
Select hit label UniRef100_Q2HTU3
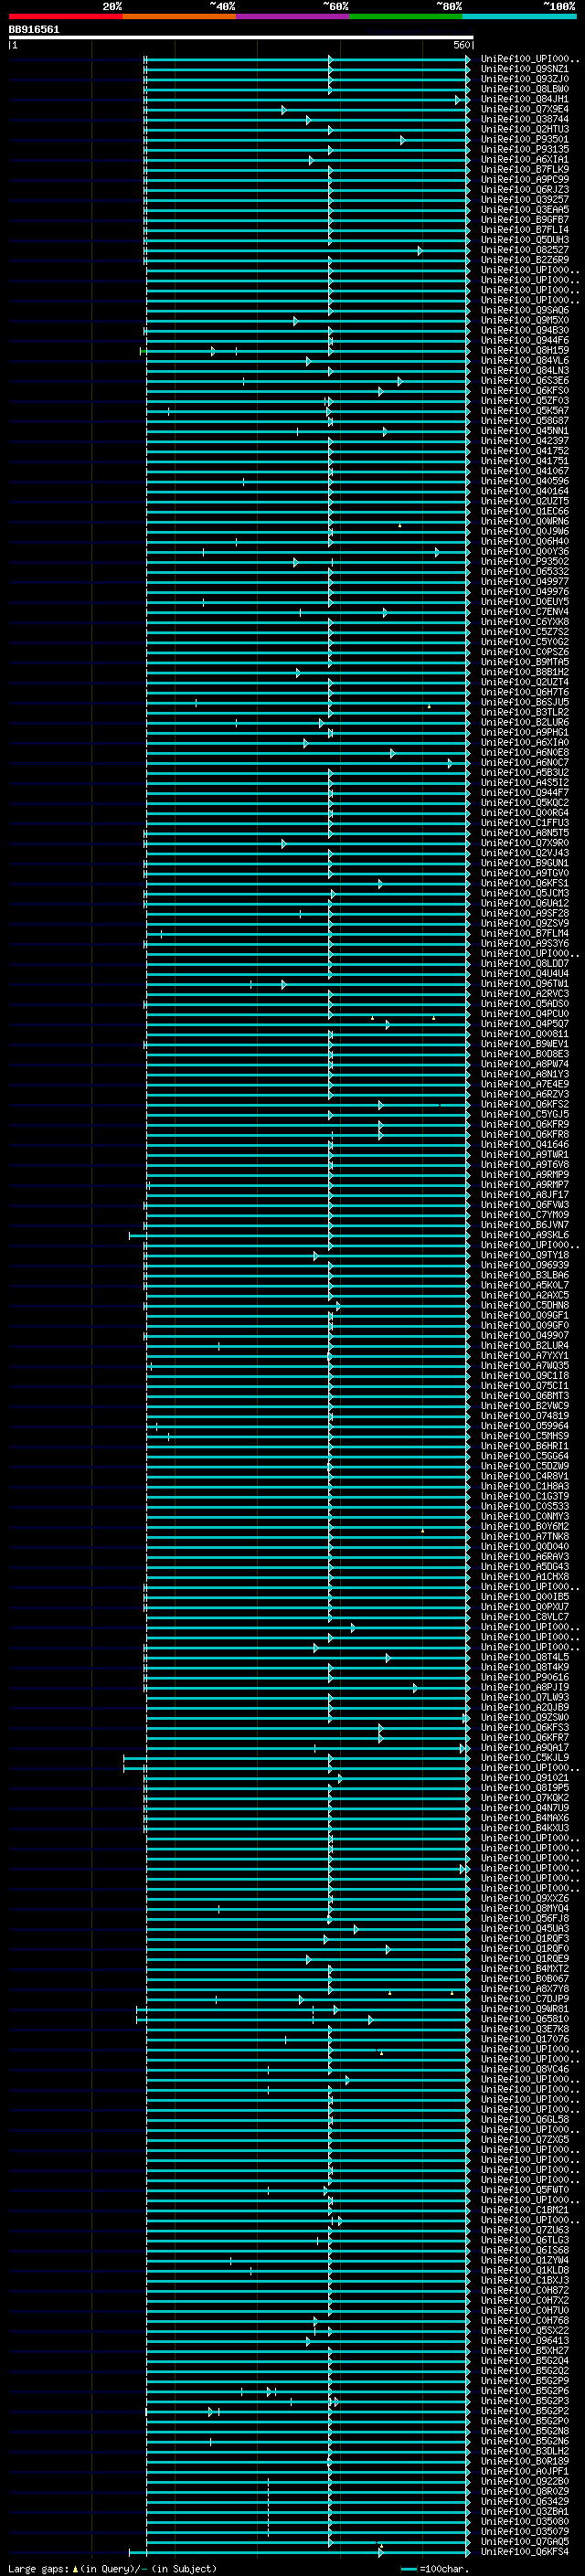coord(524,129)
